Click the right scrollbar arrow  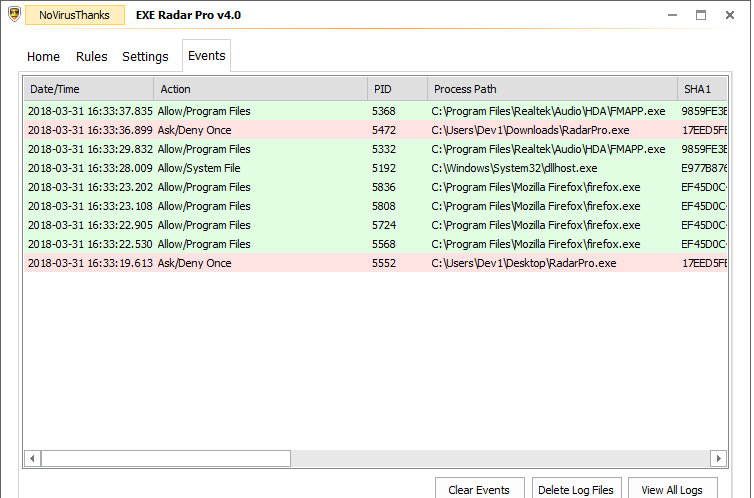point(718,458)
